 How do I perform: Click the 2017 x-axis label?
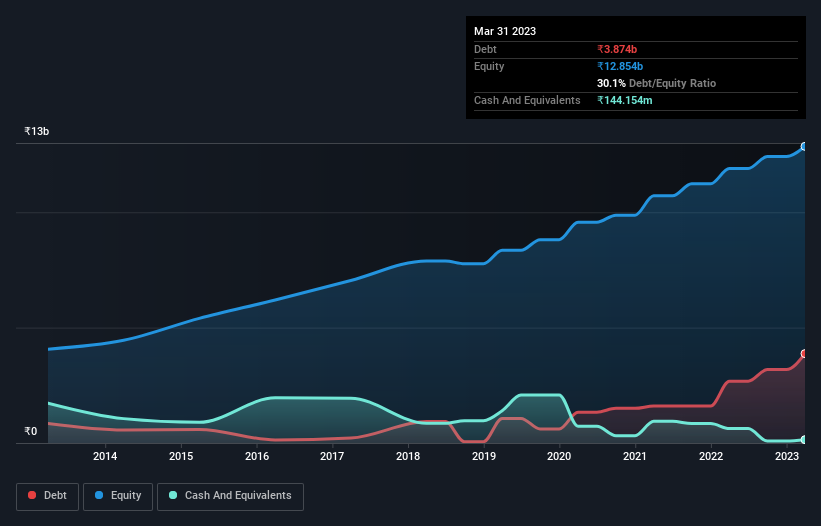332,456
